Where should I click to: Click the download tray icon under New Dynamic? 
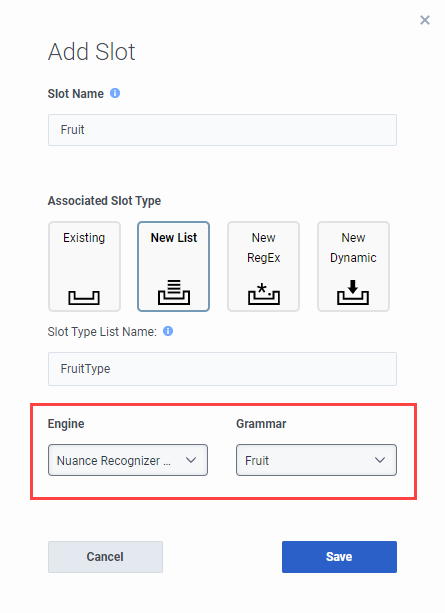353,292
